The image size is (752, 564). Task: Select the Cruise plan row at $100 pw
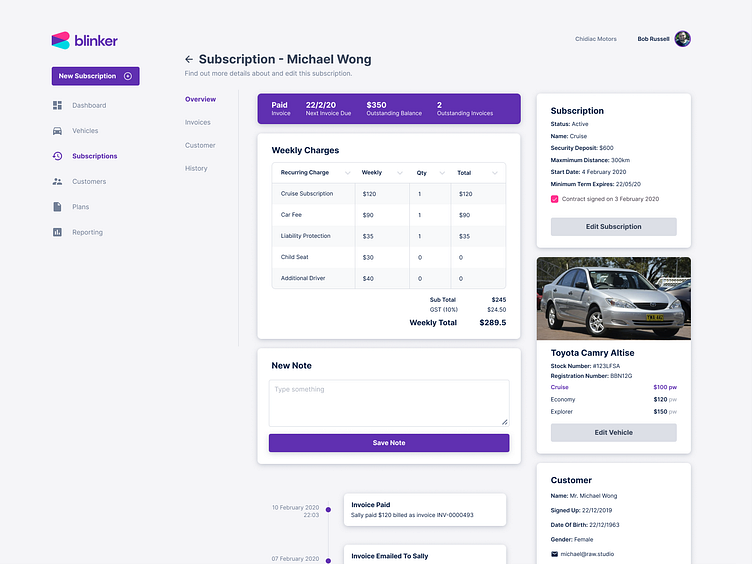pyautogui.click(x=613, y=387)
